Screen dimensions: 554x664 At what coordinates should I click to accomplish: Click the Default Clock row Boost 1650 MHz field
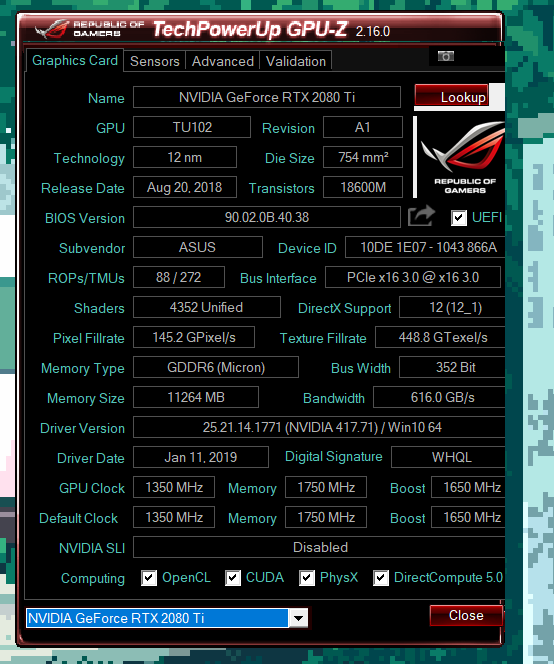[468, 517]
